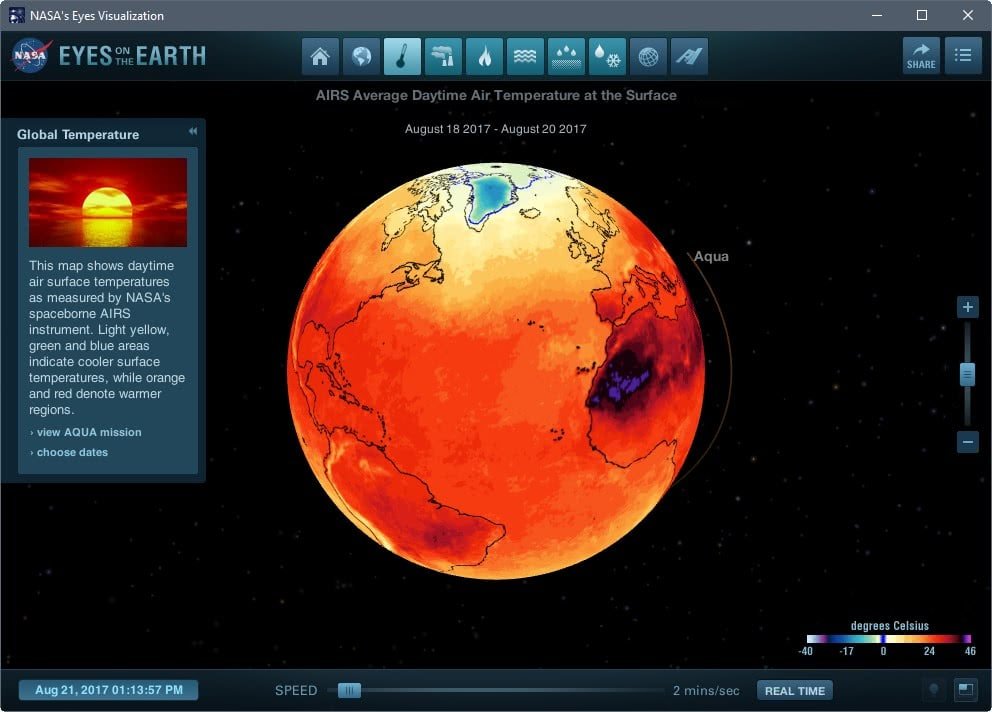Open the choose dates link
This screenshot has height=712, width=992.
[71, 453]
